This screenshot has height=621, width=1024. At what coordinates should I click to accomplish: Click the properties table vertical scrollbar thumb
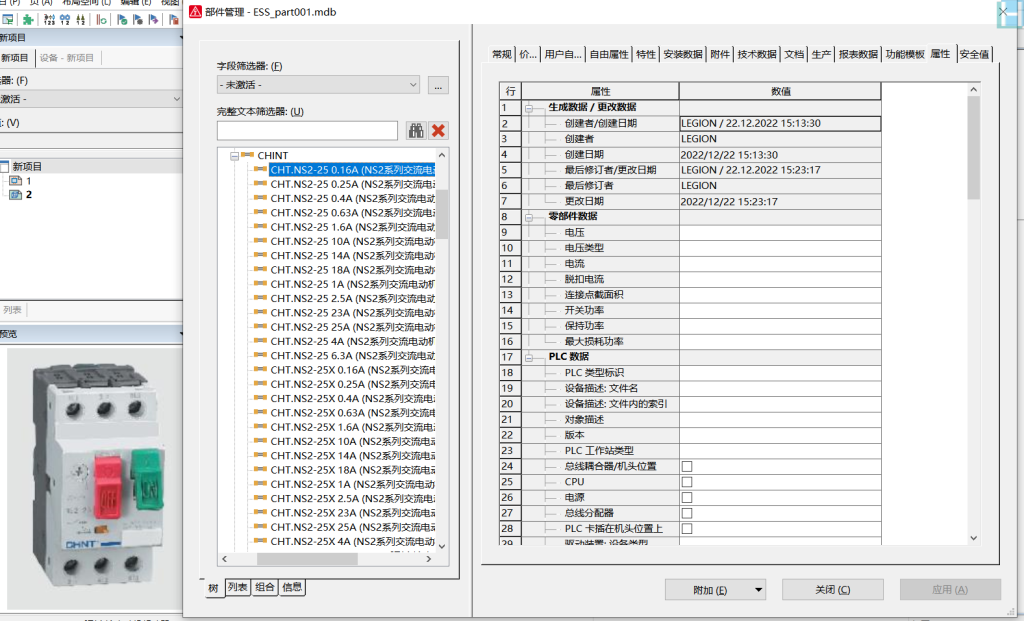point(974,148)
